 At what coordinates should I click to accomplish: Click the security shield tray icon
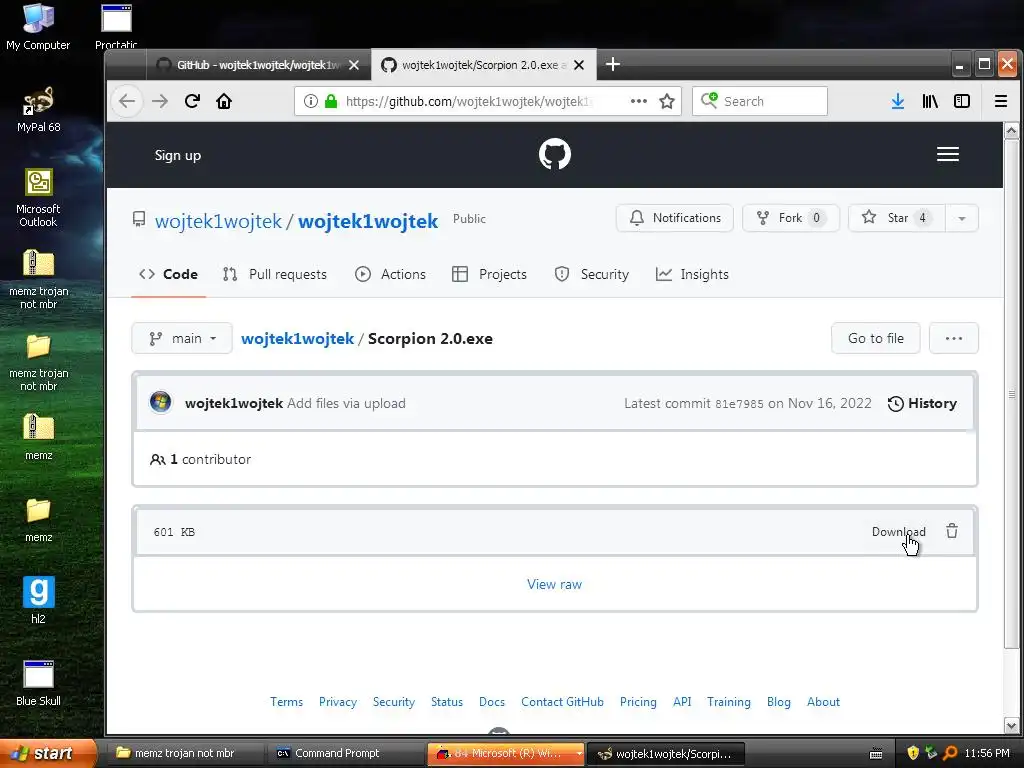pos(913,753)
